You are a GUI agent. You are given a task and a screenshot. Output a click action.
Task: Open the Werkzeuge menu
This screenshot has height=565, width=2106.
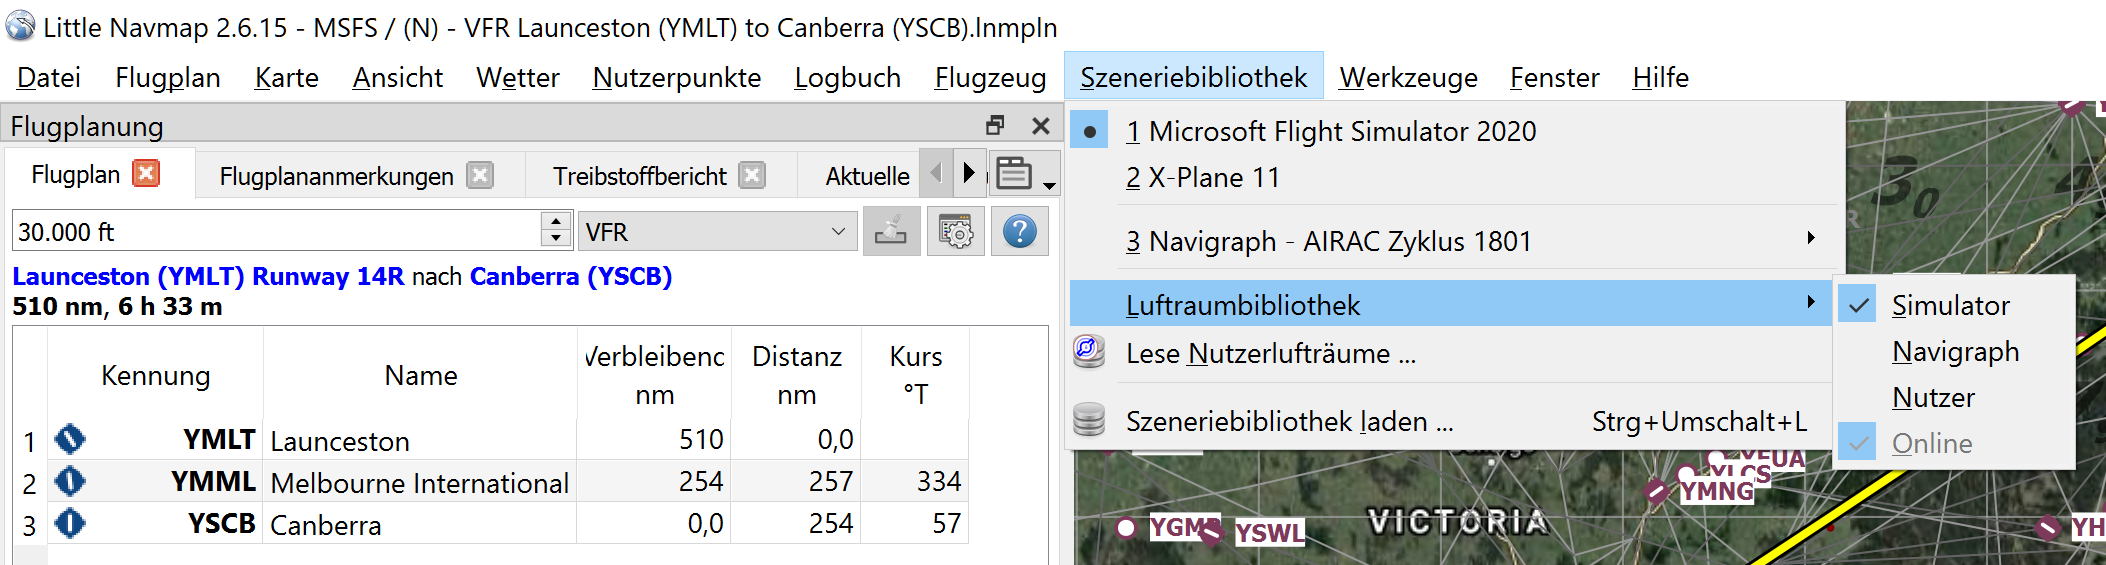click(1408, 77)
